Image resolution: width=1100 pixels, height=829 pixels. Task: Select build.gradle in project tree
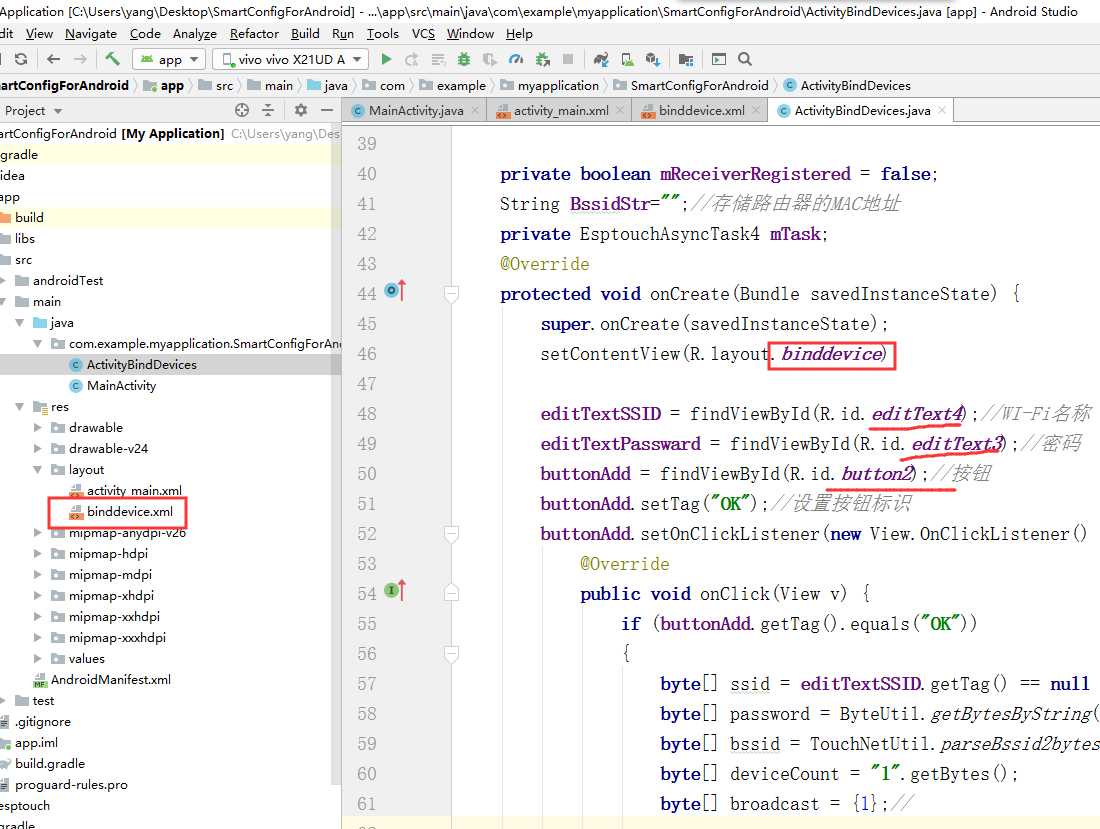pyautogui.click(x=50, y=764)
